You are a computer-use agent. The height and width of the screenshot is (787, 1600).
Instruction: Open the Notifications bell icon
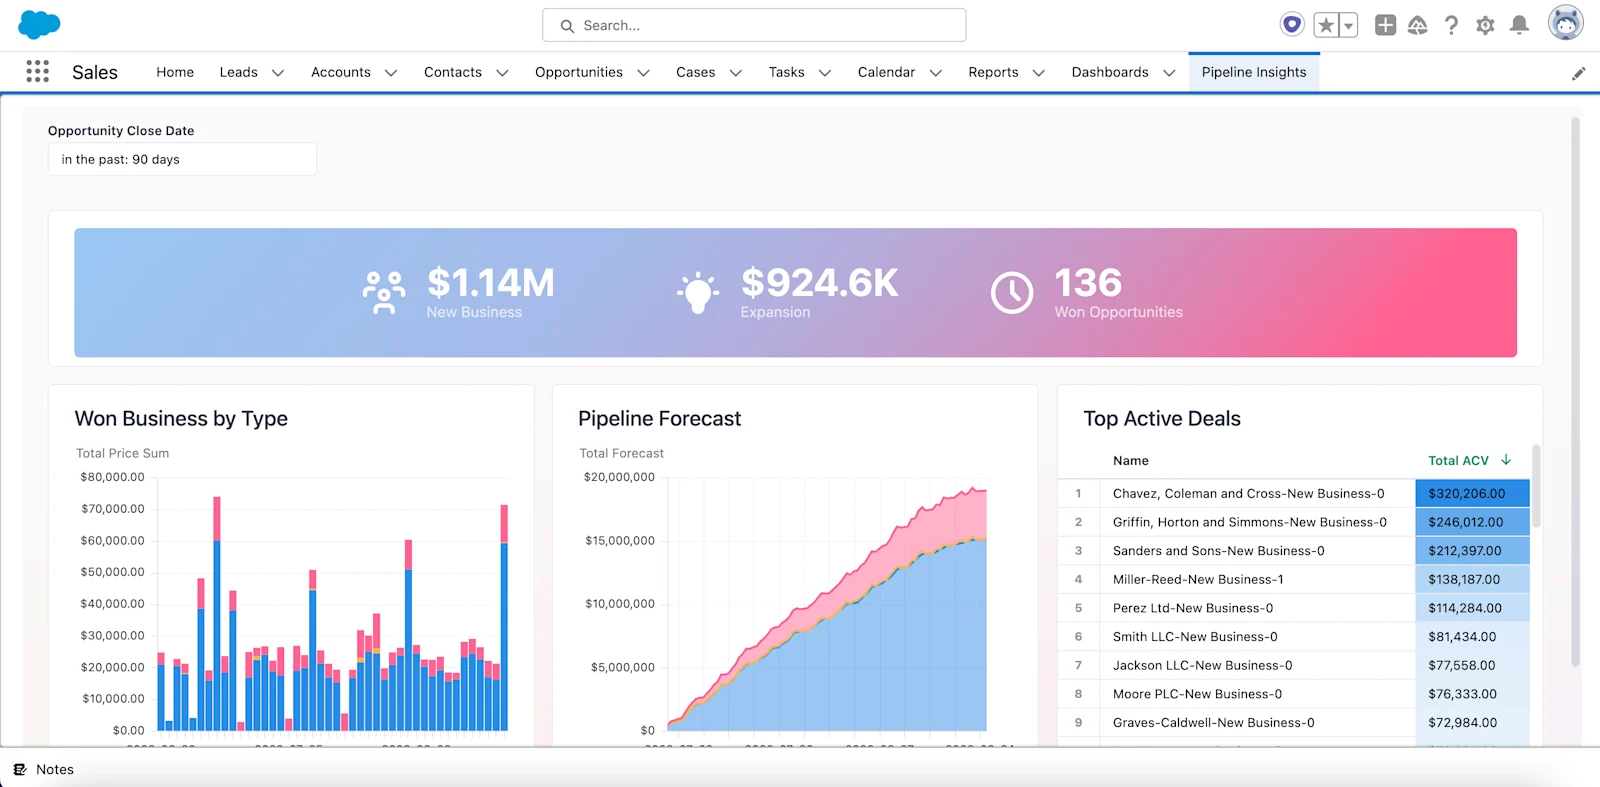[x=1519, y=25]
